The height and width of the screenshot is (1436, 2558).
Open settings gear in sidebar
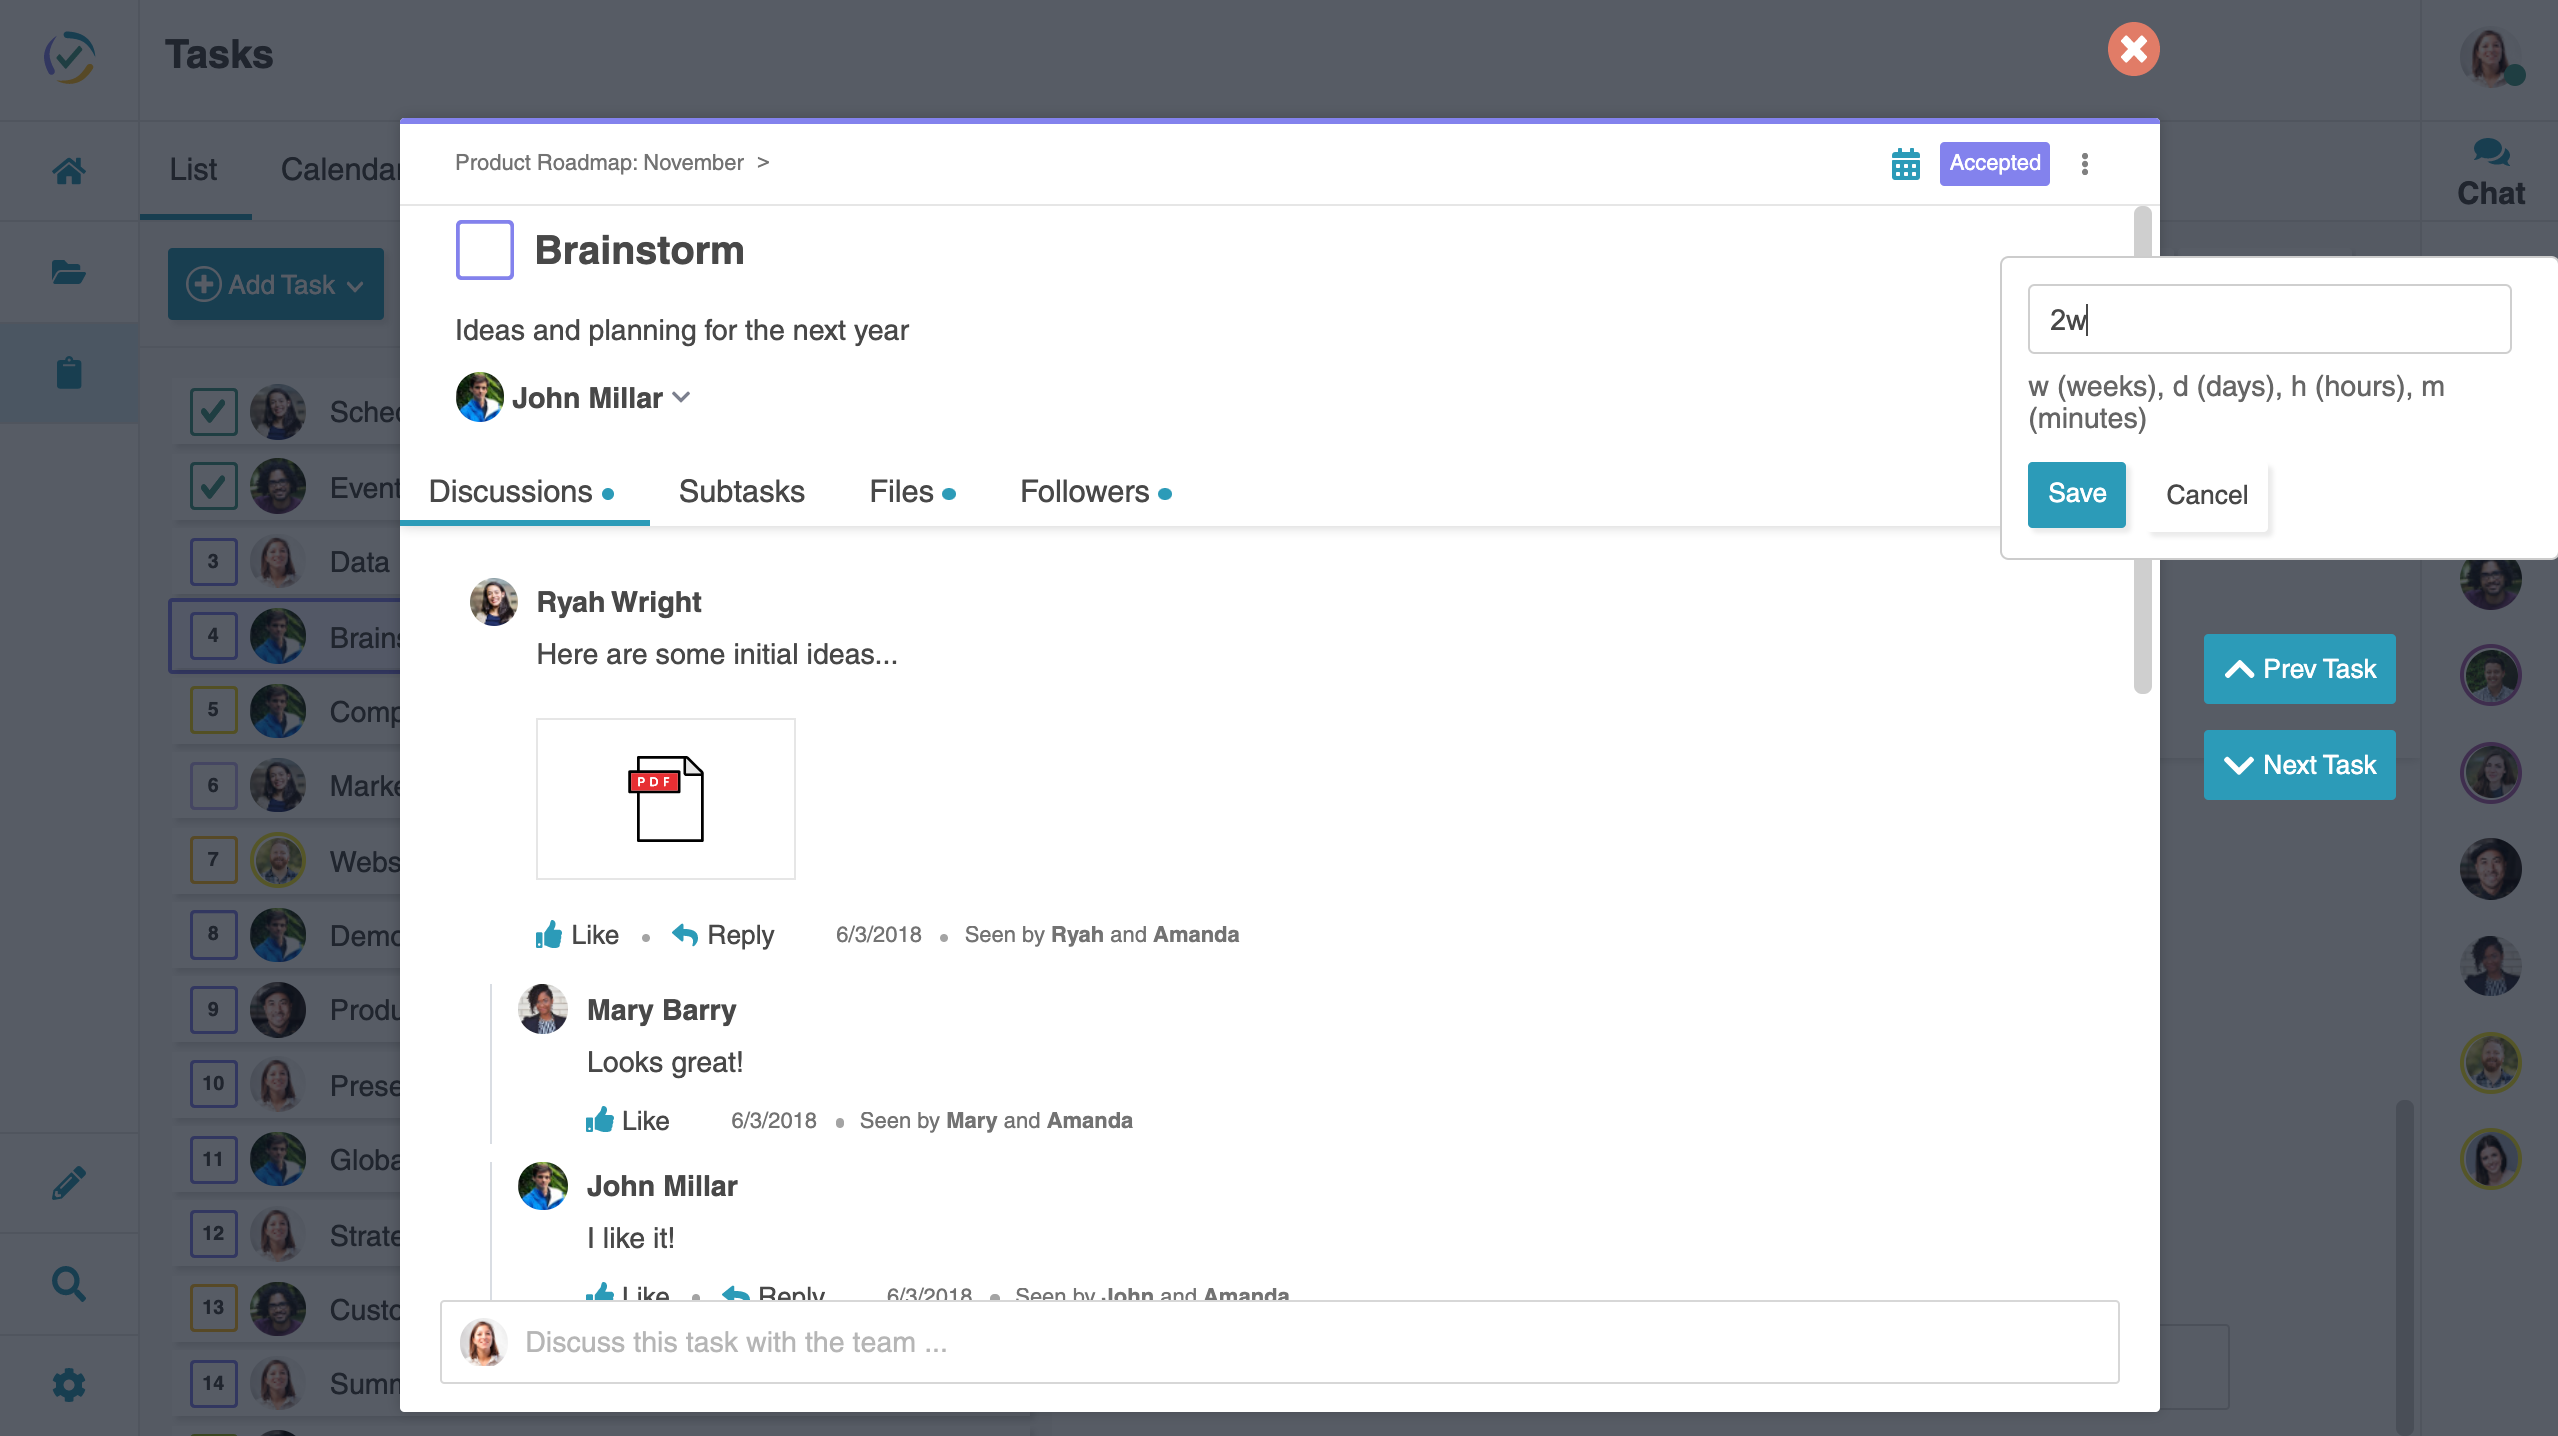[69, 1385]
